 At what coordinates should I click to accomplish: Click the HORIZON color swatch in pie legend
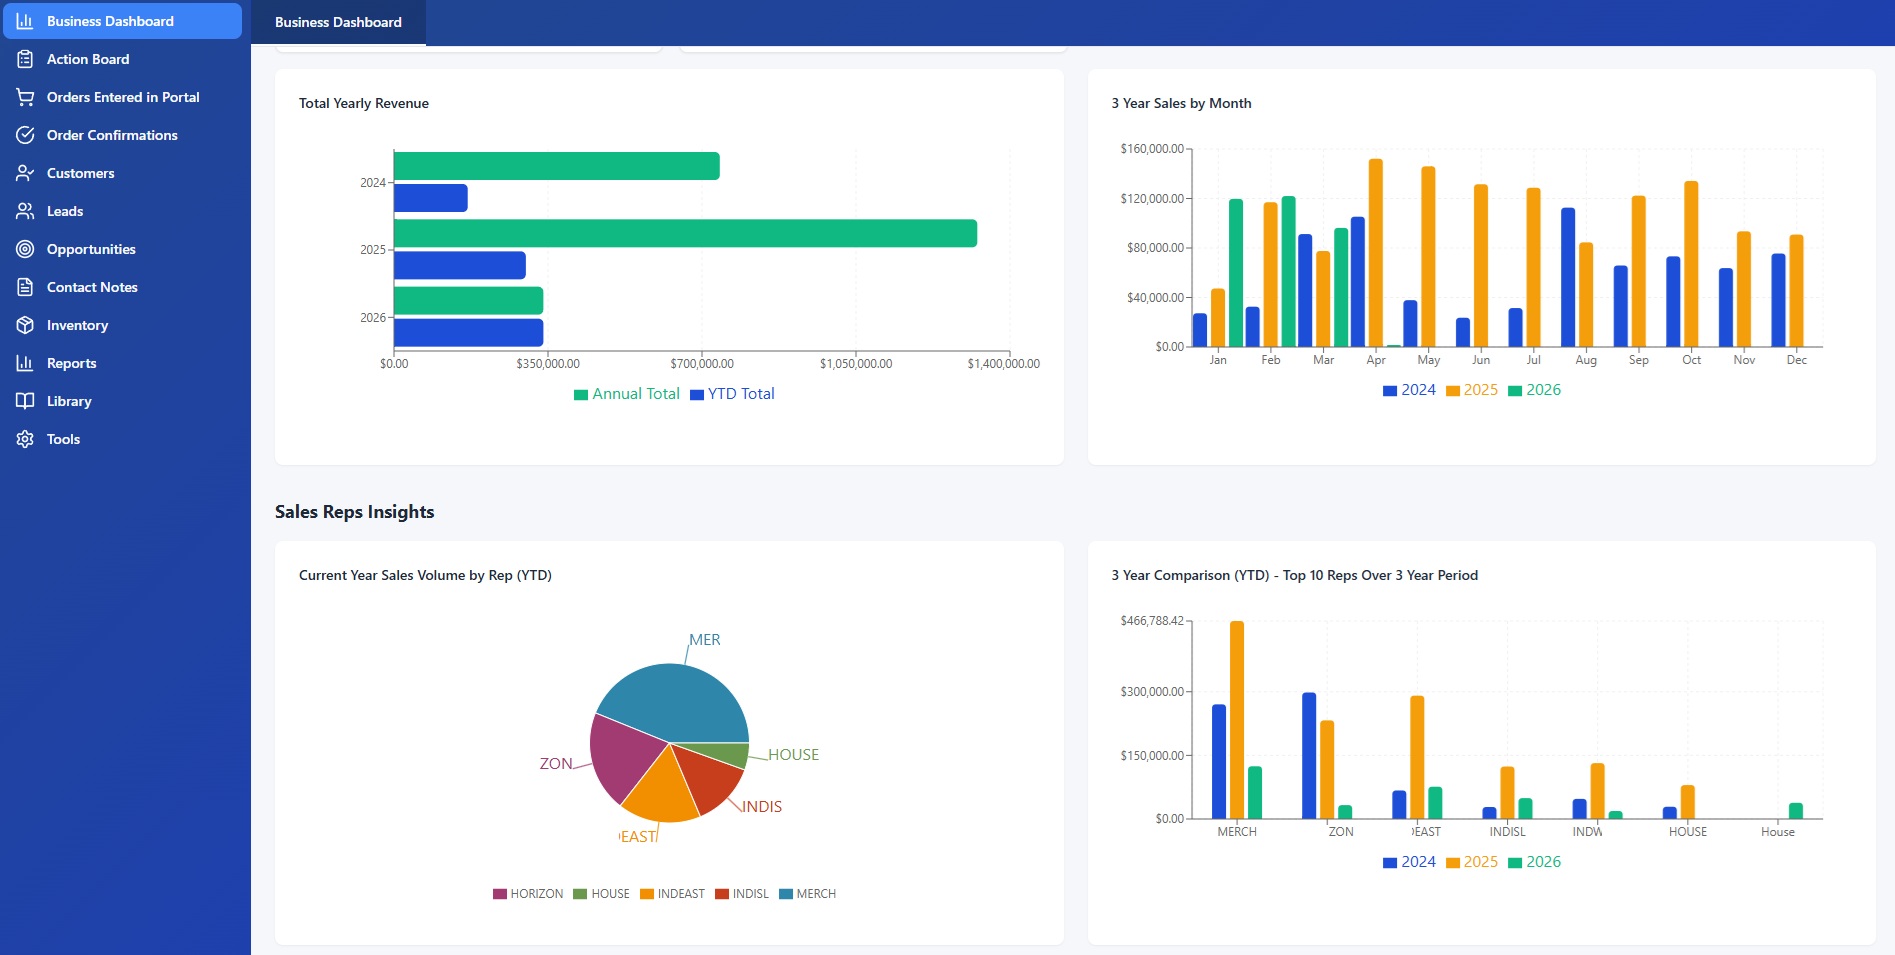pyautogui.click(x=500, y=894)
